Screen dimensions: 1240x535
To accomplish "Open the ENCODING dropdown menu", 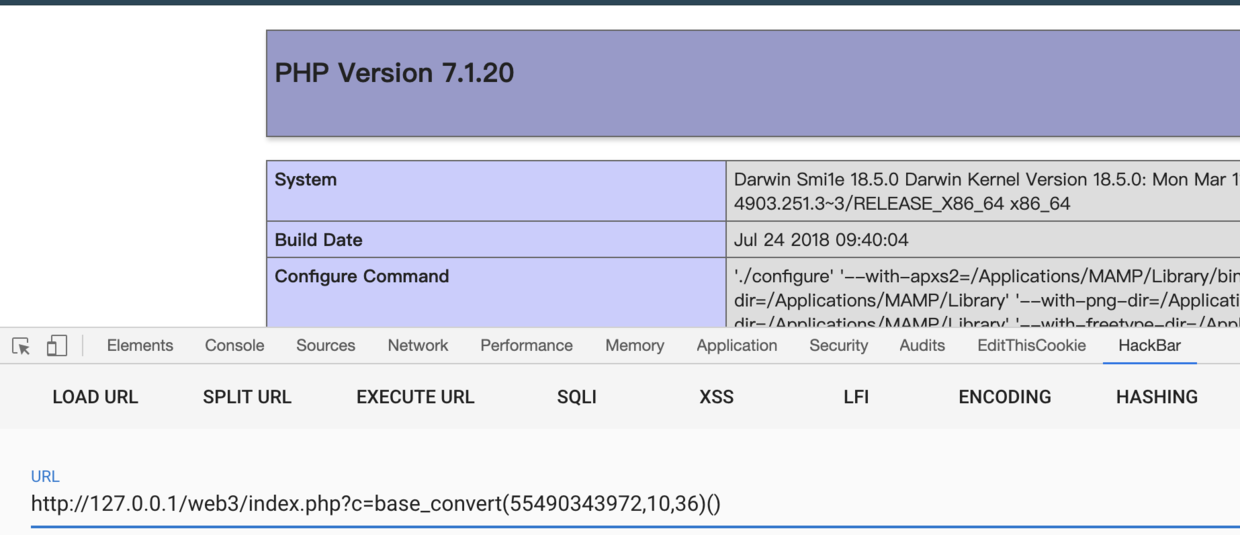I will point(1004,397).
